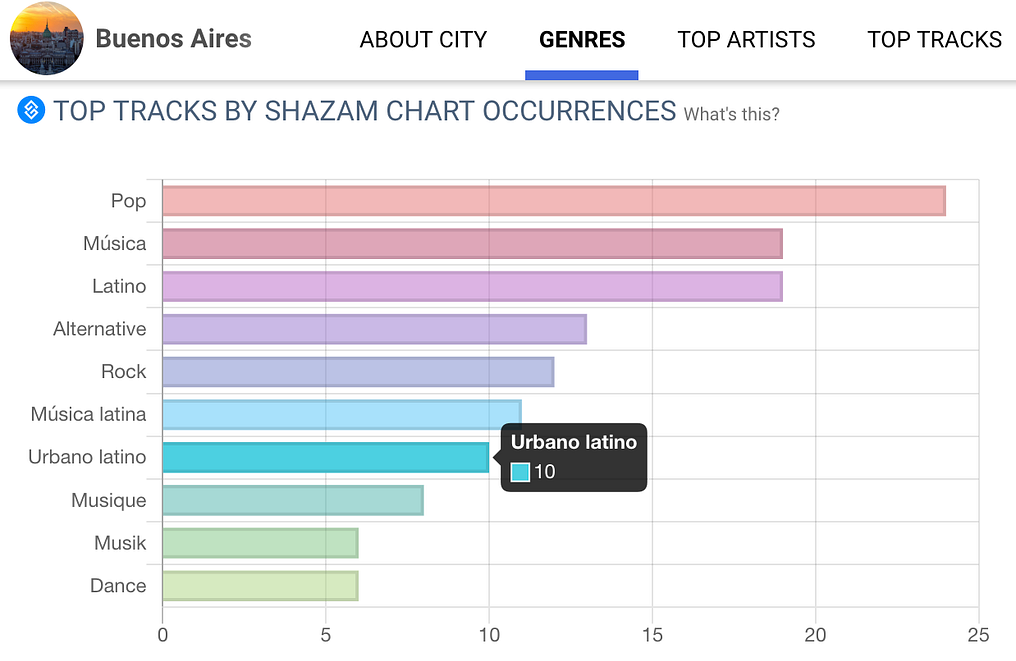1016x661 pixels.
Task: Click the Música bar in the chart
Action: click(x=472, y=244)
